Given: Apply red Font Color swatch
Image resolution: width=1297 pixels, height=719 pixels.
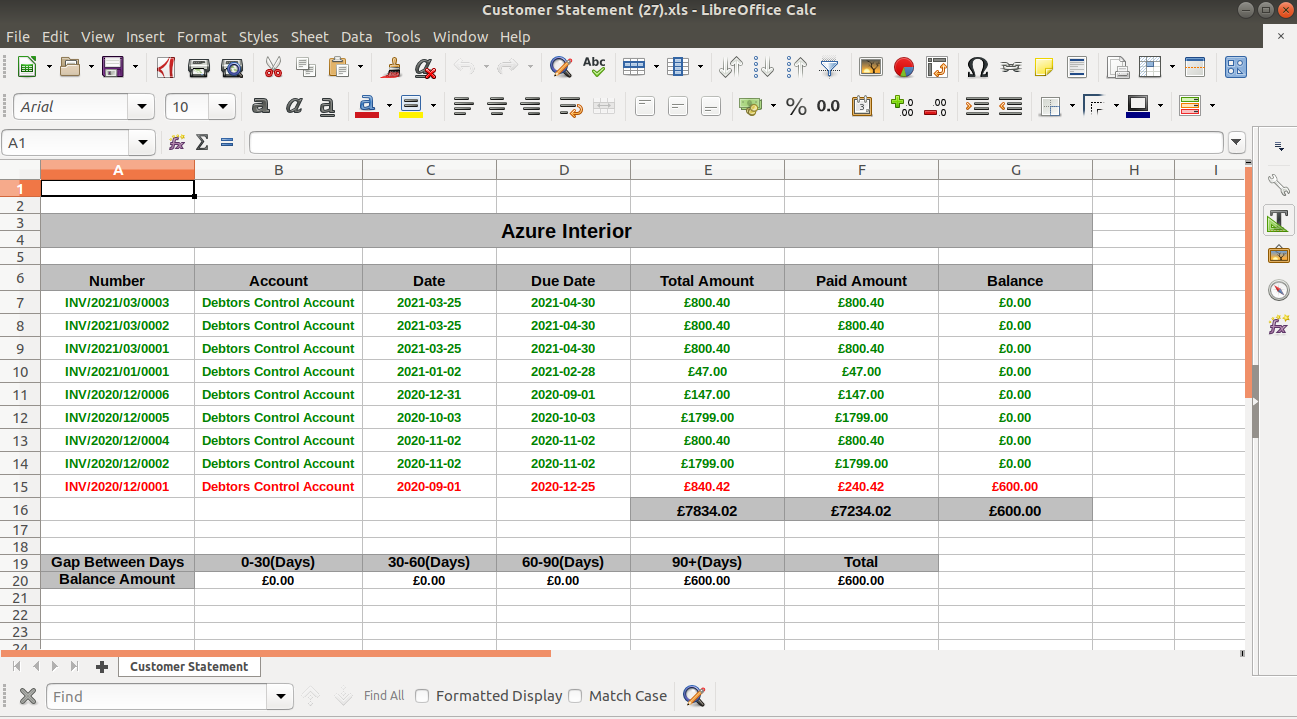Looking at the screenshot, I should [x=367, y=106].
